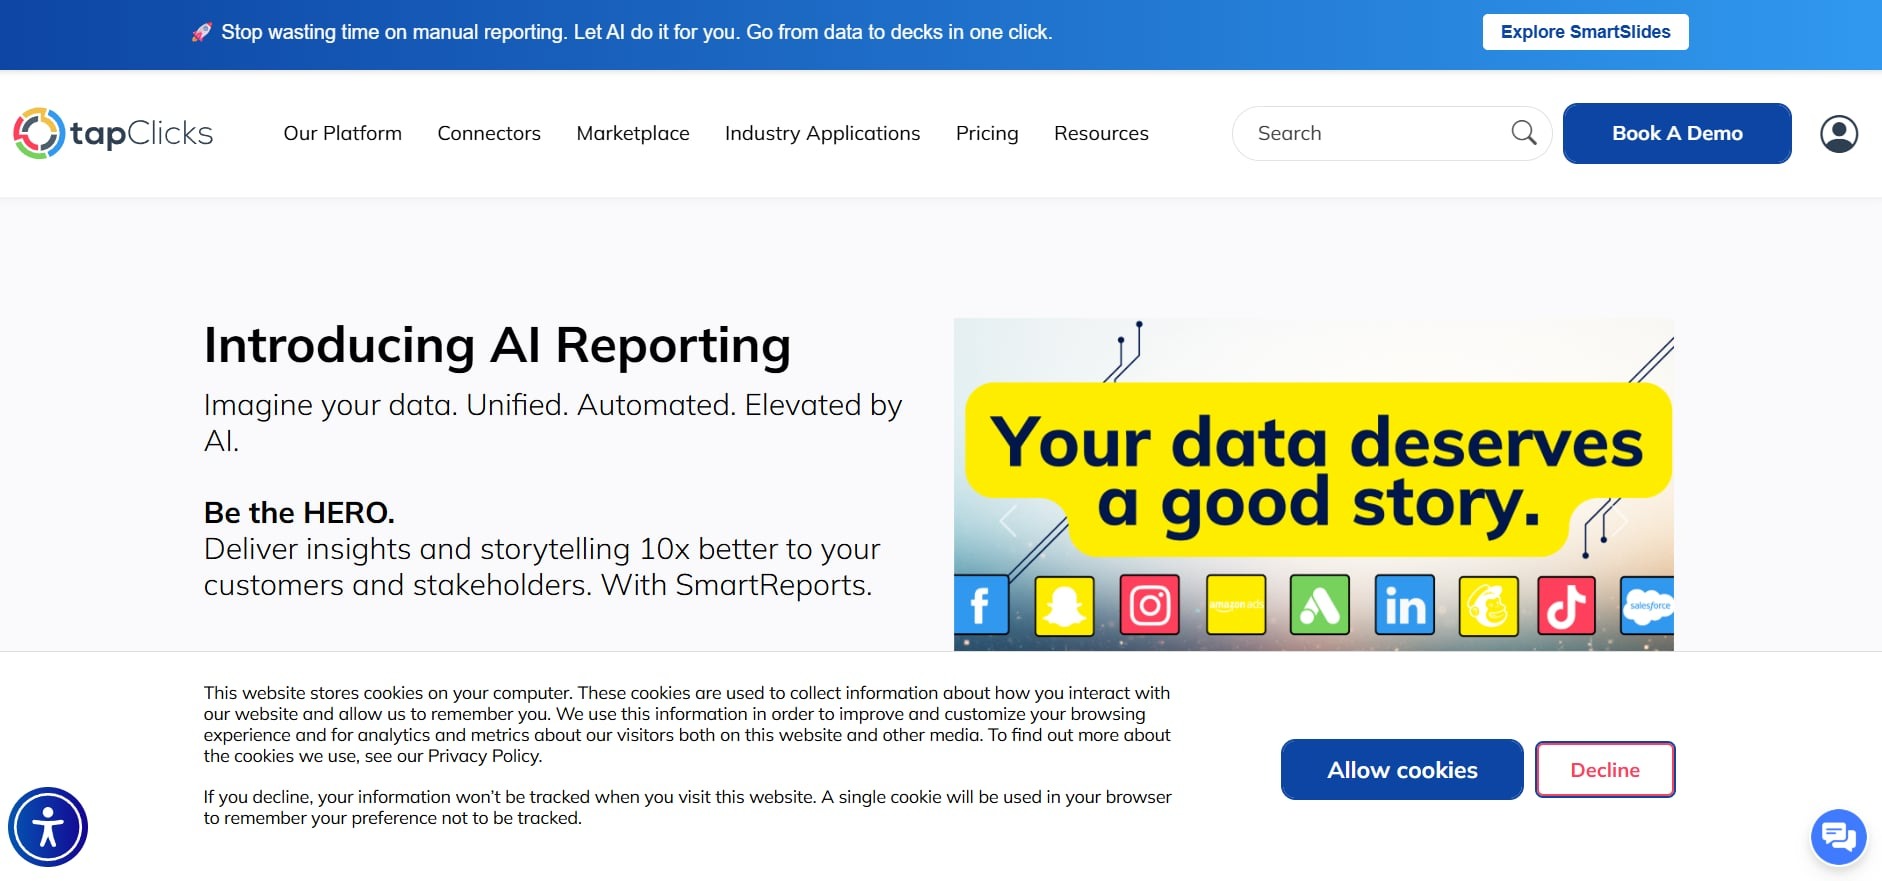1882x881 pixels.
Task: Open Industry Applications menu
Action: pyautogui.click(x=822, y=133)
